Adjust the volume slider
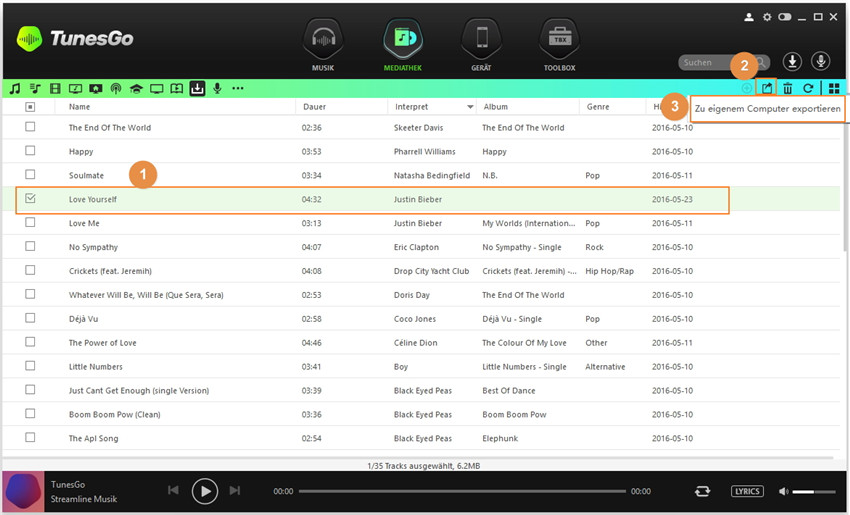The width and height of the screenshot is (850, 515). (x=815, y=491)
